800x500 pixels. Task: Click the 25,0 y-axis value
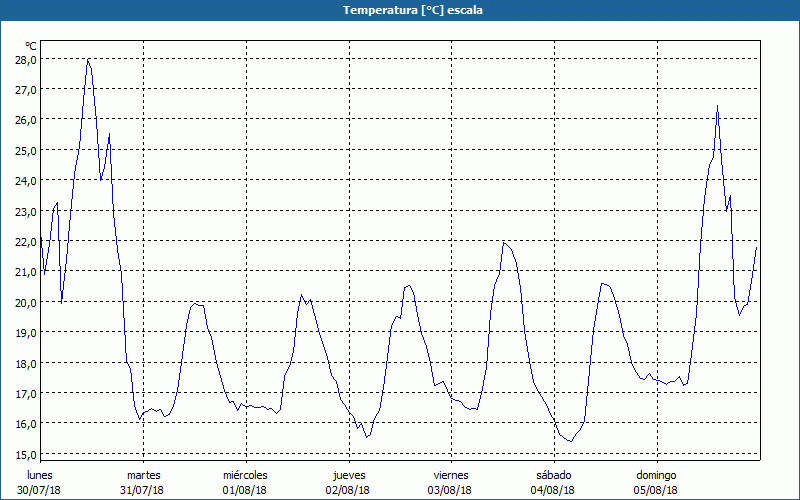click(26, 151)
